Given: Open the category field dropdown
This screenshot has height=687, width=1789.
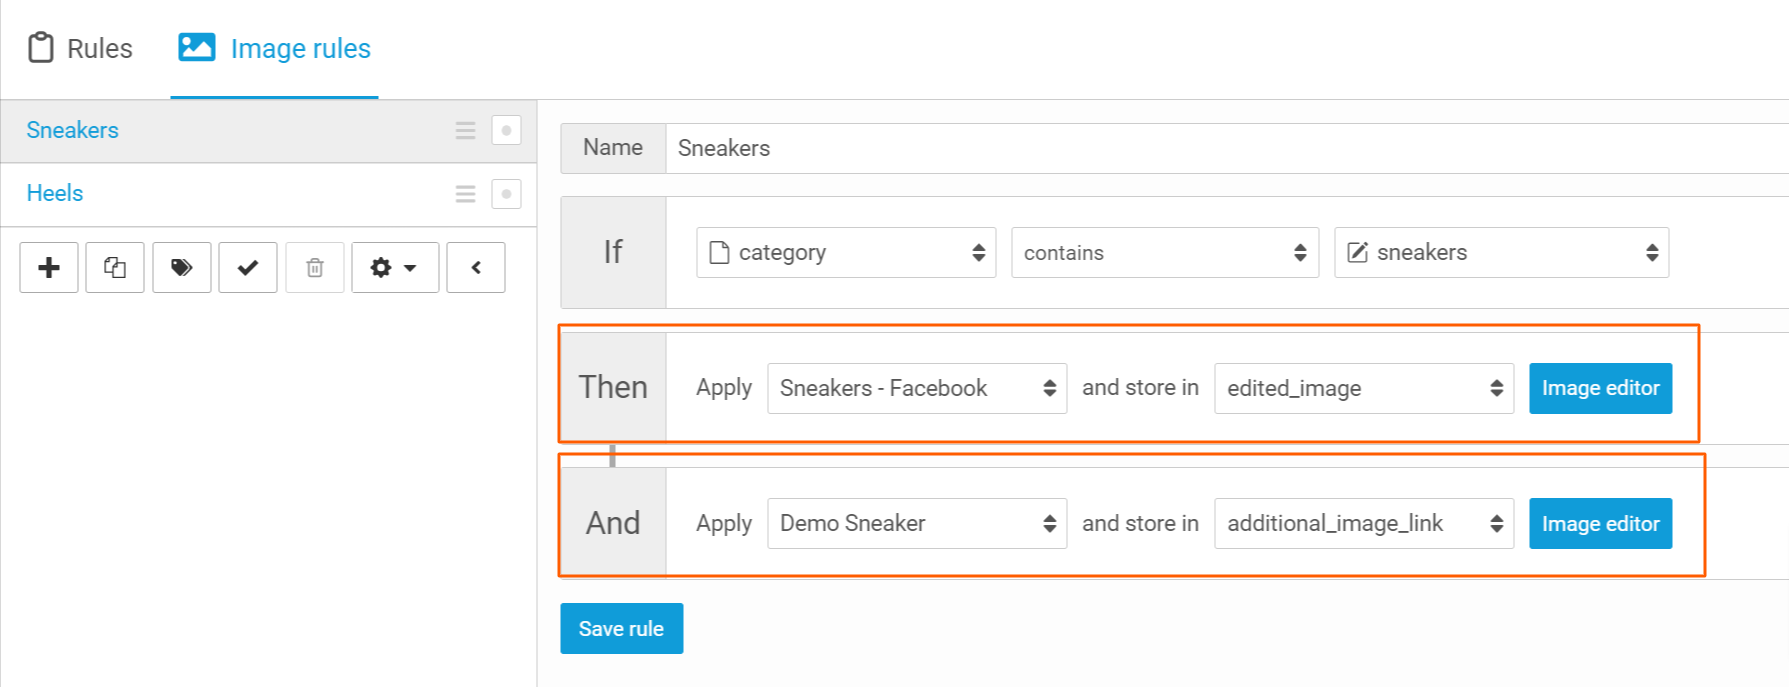Looking at the screenshot, I should [846, 253].
